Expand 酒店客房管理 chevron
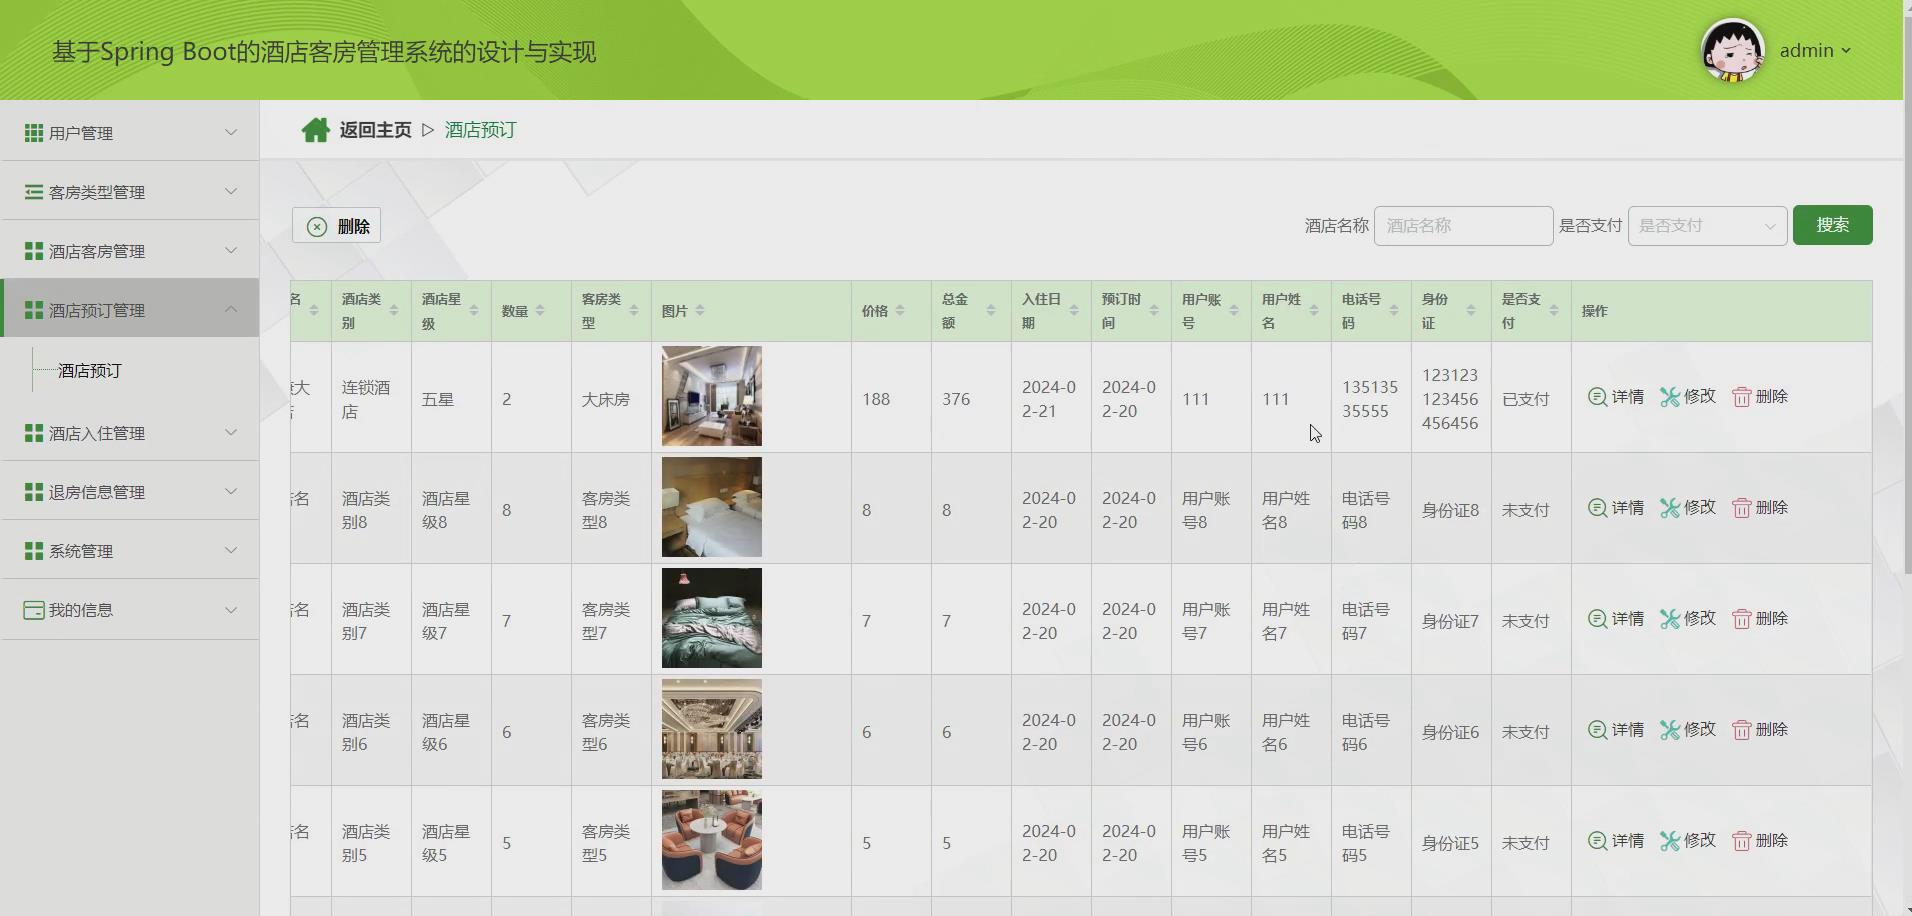This screenshot has width=1912, height=916. tap(231, 250)
